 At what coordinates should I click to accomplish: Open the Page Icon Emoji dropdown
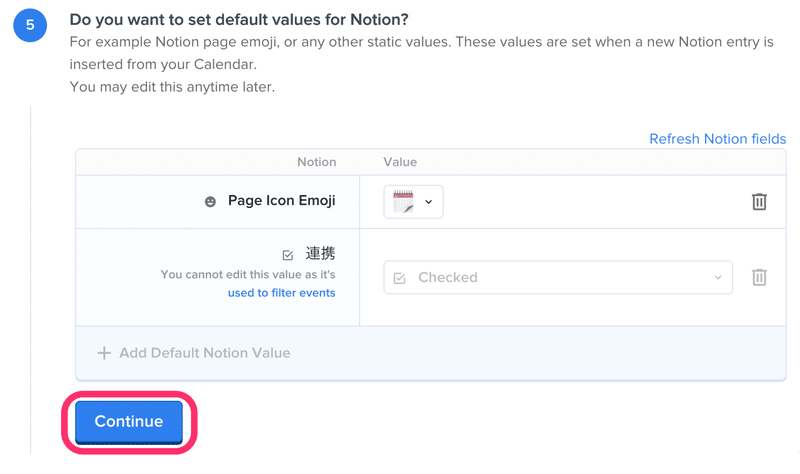coord(413,202)
